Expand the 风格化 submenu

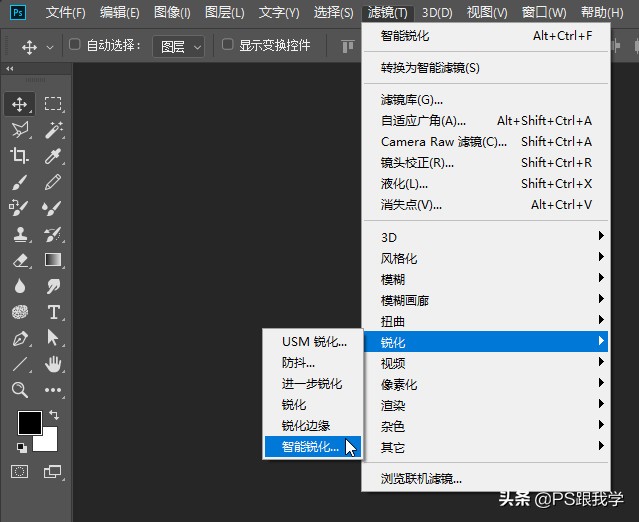[486, 258]
